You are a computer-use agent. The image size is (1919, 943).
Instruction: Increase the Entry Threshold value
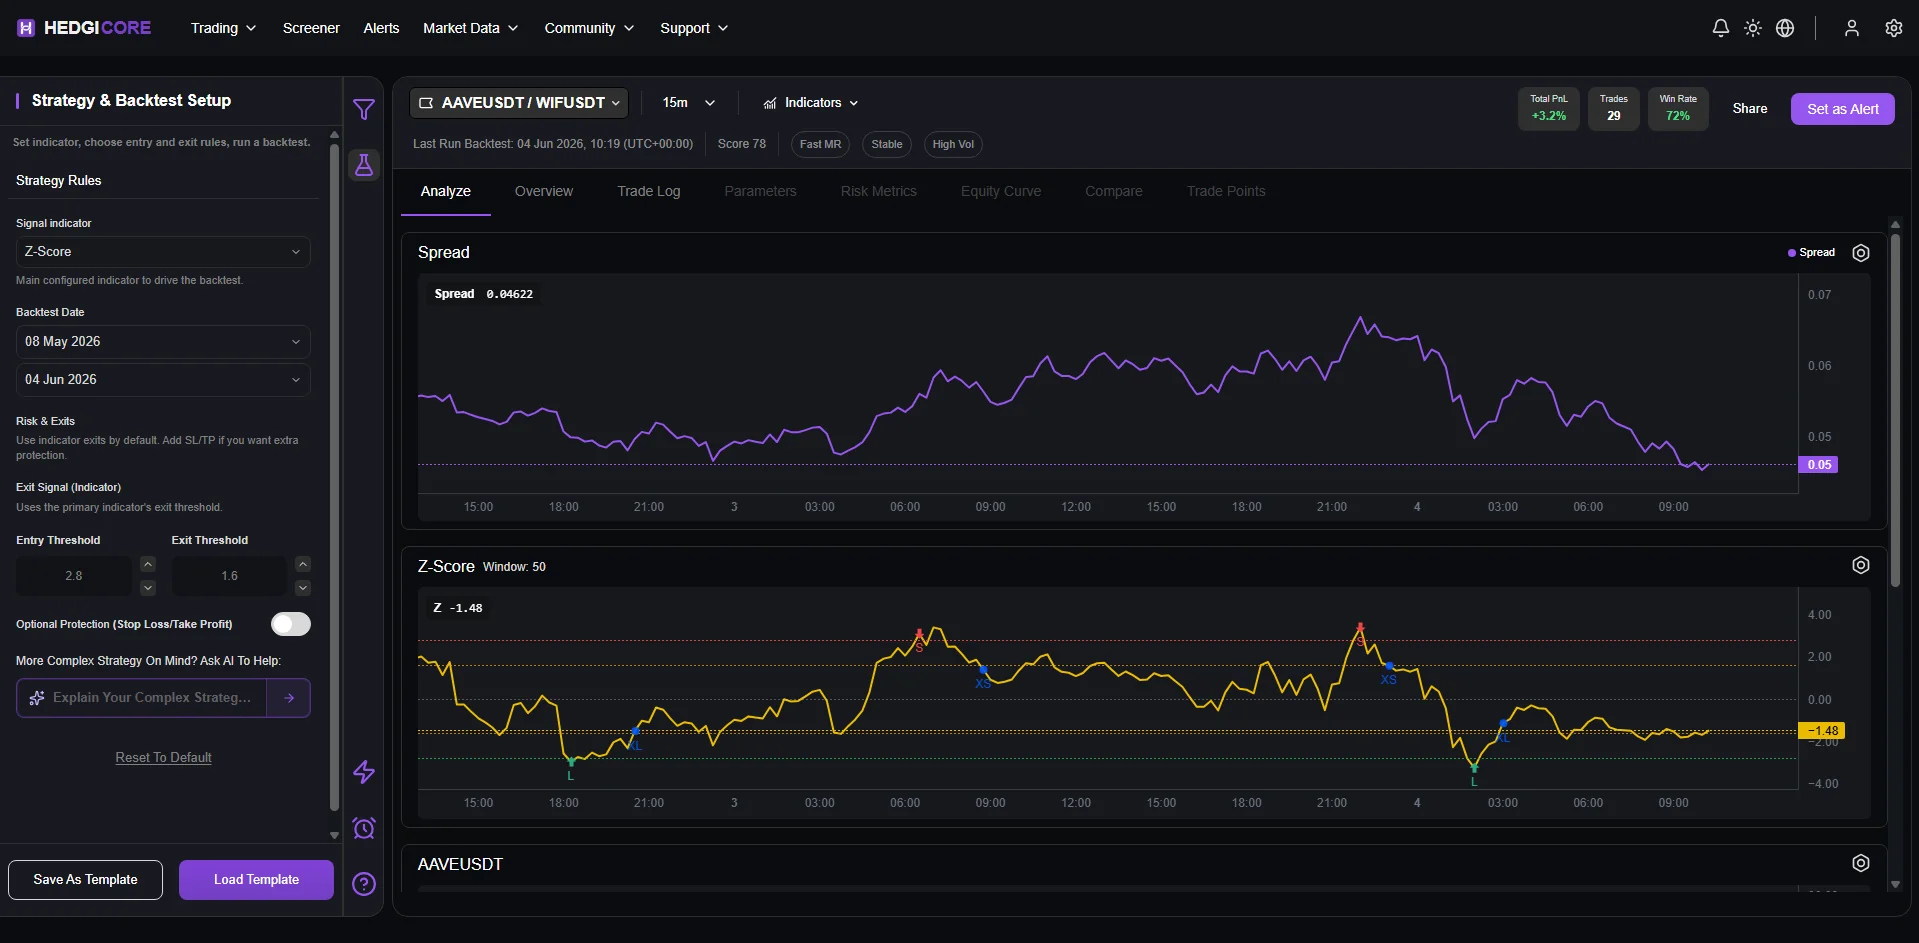pos(148,564)
